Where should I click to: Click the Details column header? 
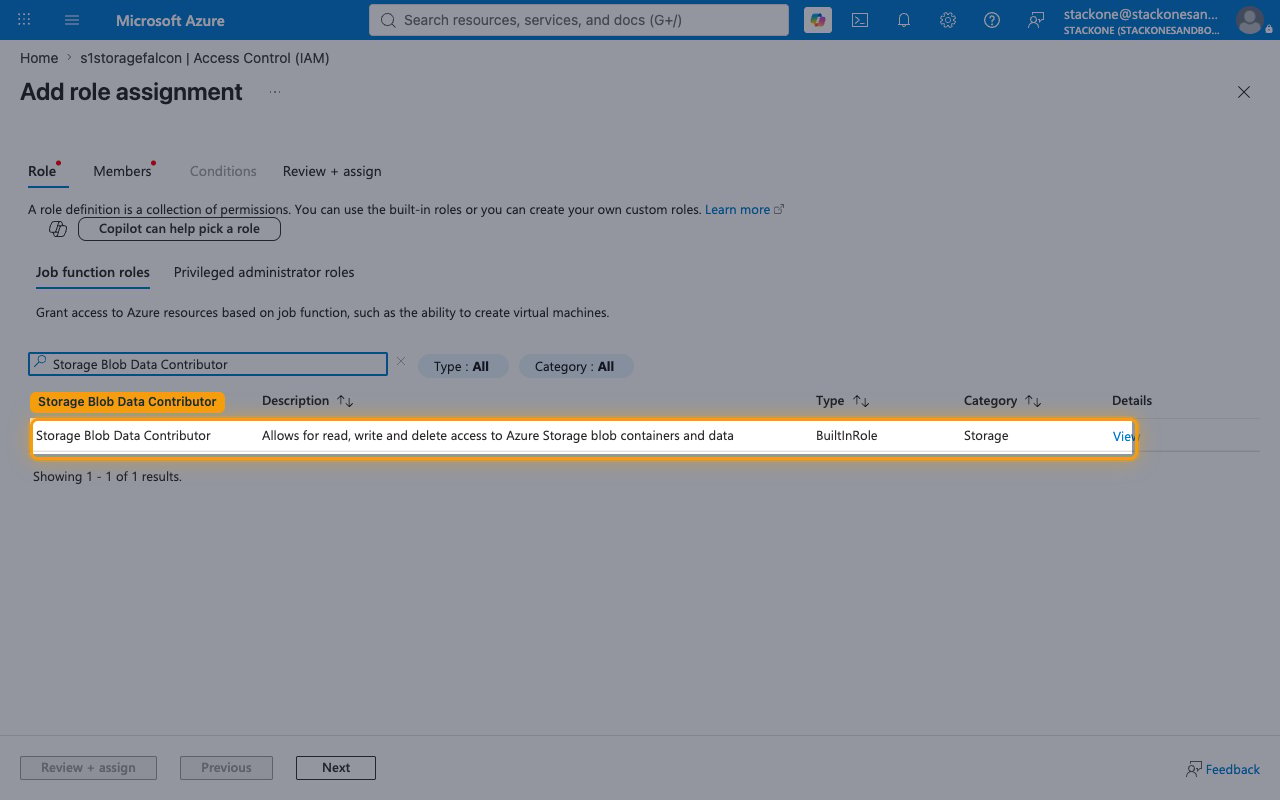tap(1132, 401)
